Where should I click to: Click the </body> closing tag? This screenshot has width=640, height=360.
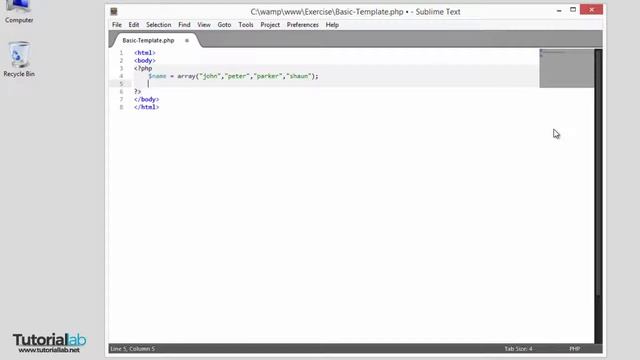(147, 99)
